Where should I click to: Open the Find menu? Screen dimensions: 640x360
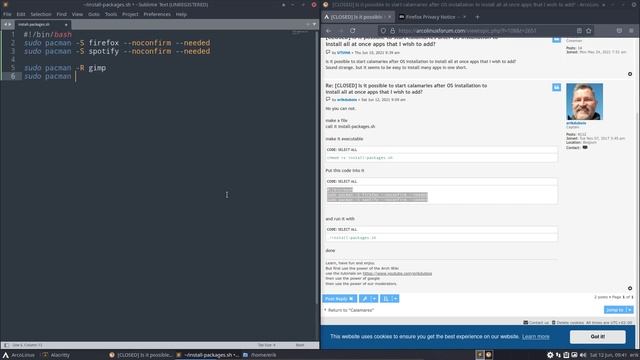62,14
